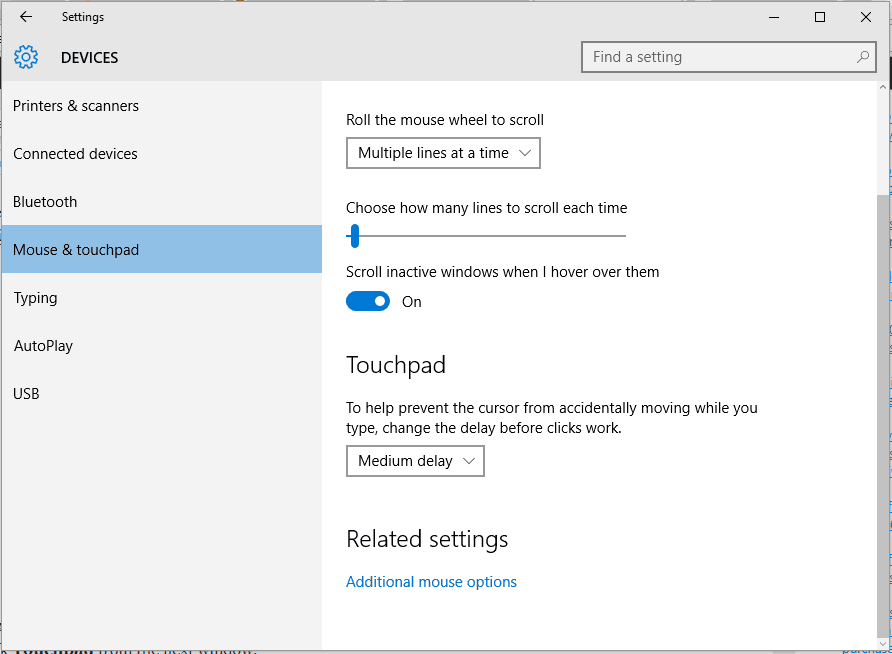Focus the Find a setting search field
The height and width of the screenshot is (654, 892).
point(720,57)
